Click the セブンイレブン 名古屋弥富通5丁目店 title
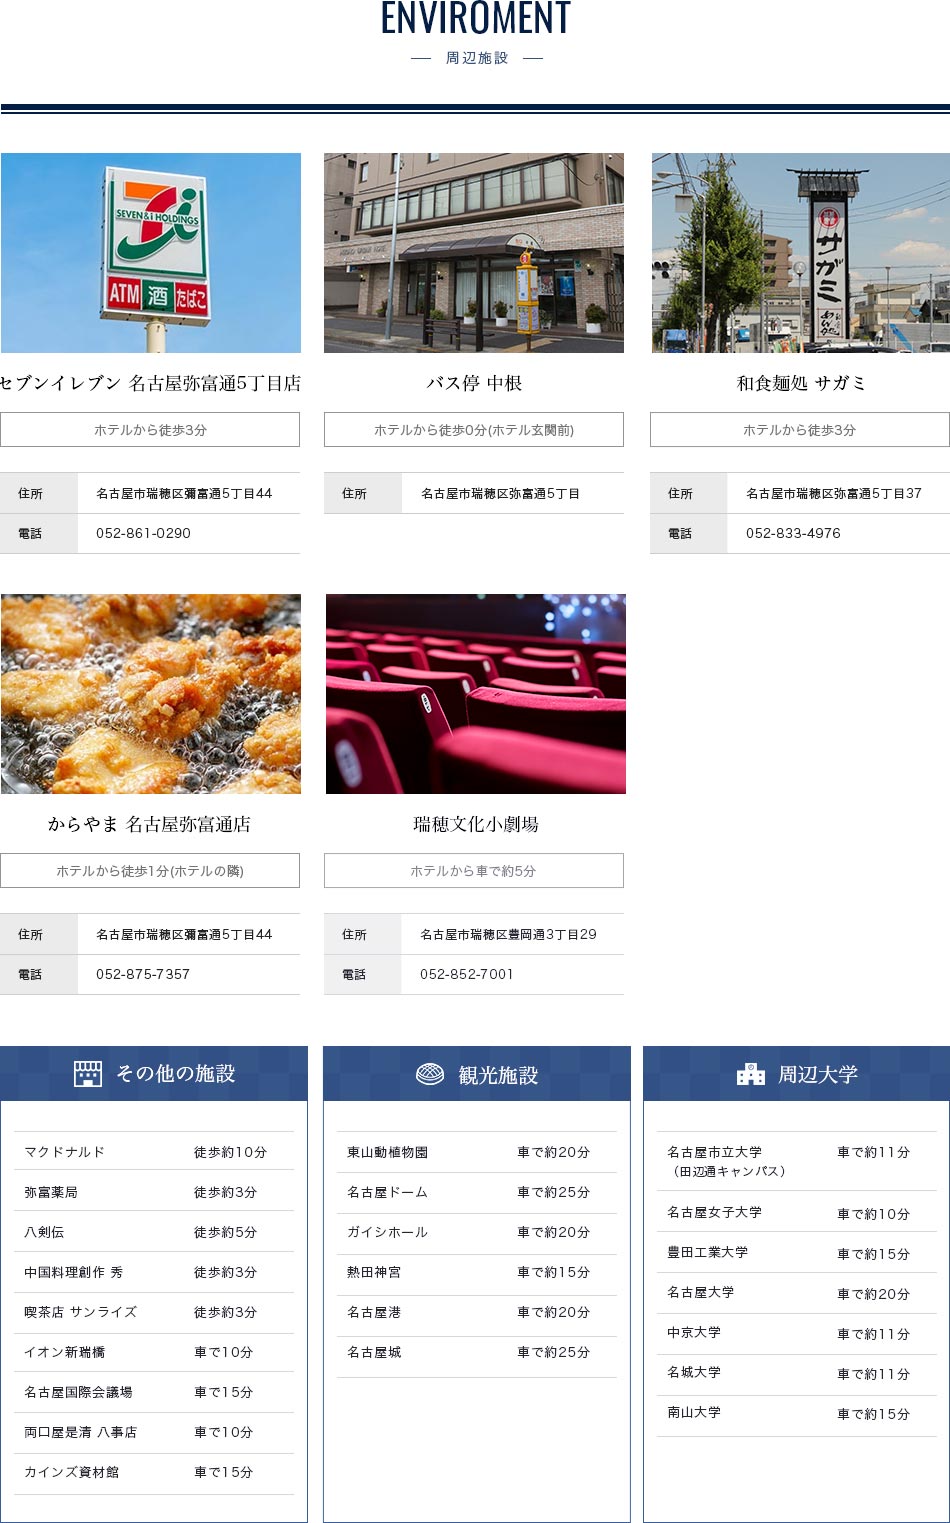Viewport: 950px width, 1523px height. coord(150,383)
